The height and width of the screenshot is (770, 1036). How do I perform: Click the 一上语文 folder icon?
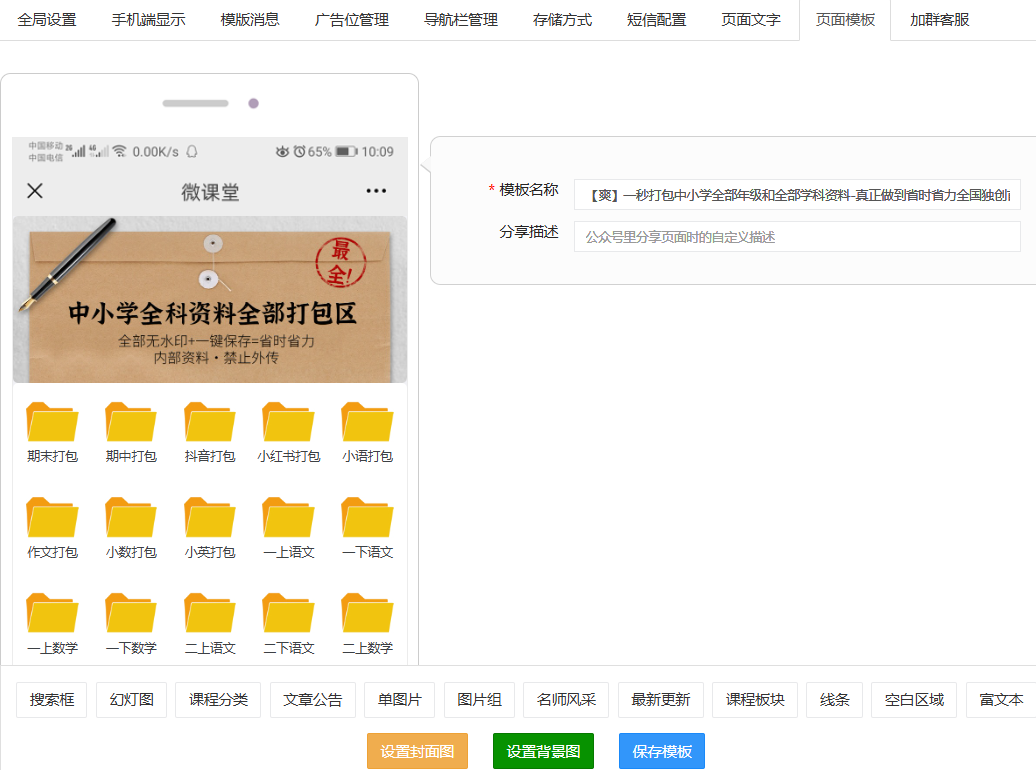coord(288,518)
